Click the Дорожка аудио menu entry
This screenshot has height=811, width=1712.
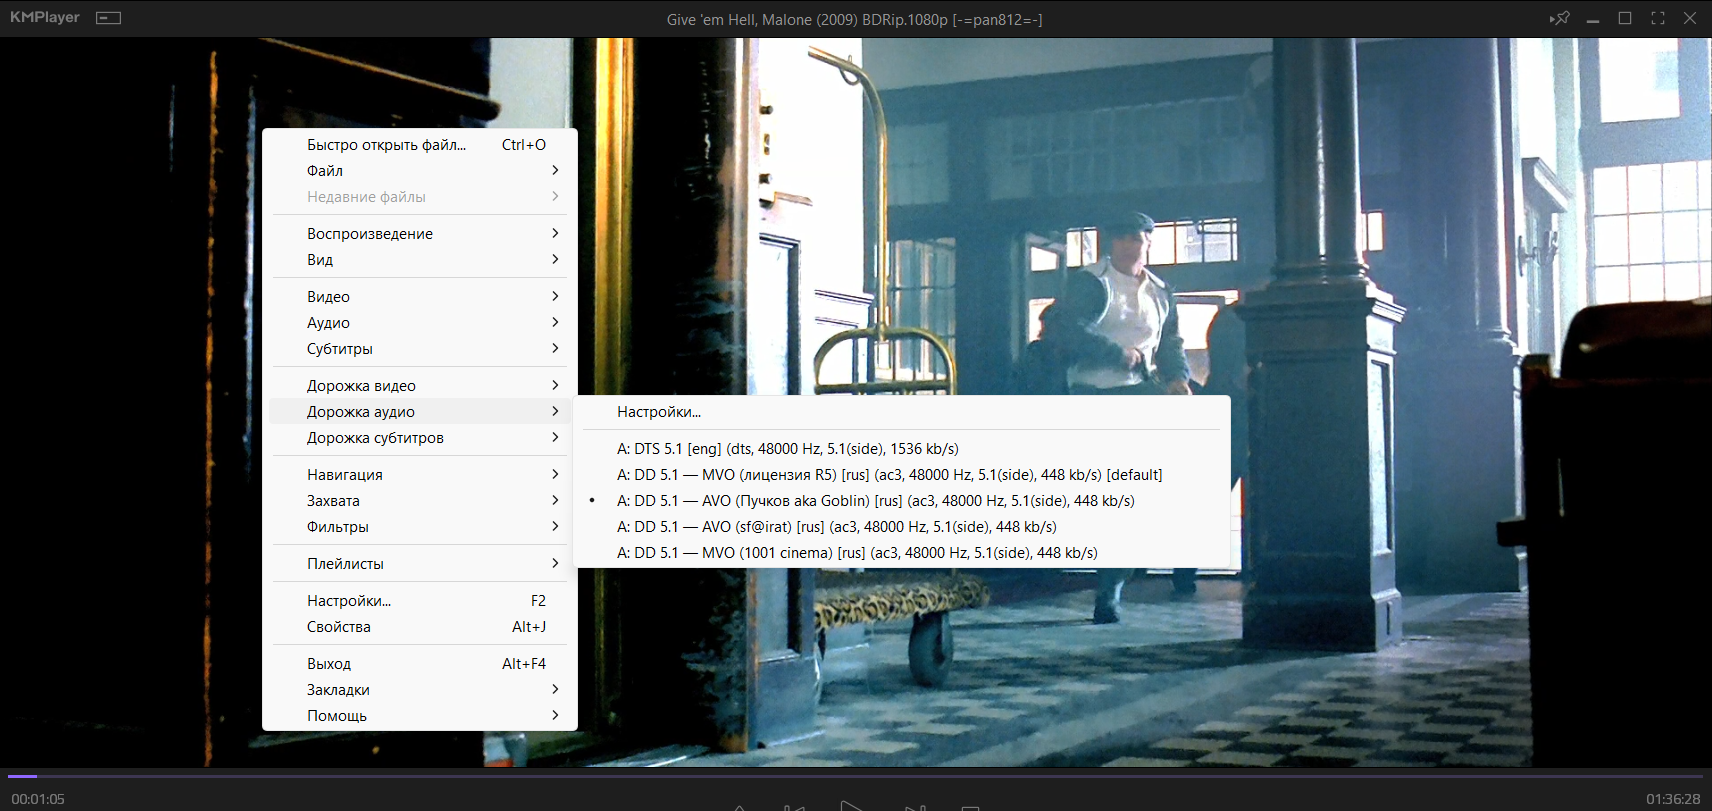pyautogui.click(x=420, y=412)
